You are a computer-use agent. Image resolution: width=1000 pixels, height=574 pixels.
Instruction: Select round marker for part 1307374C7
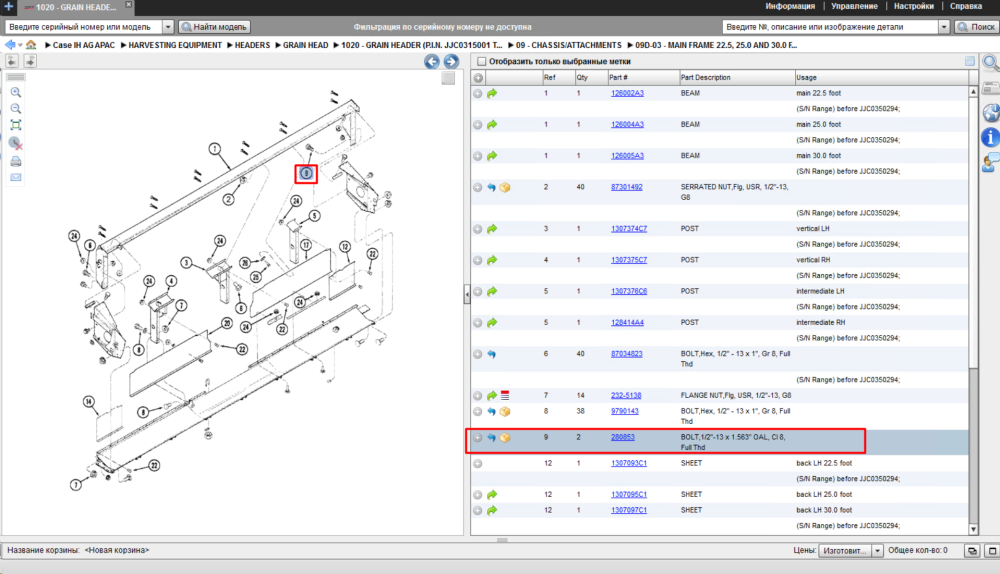pos(478,228)
